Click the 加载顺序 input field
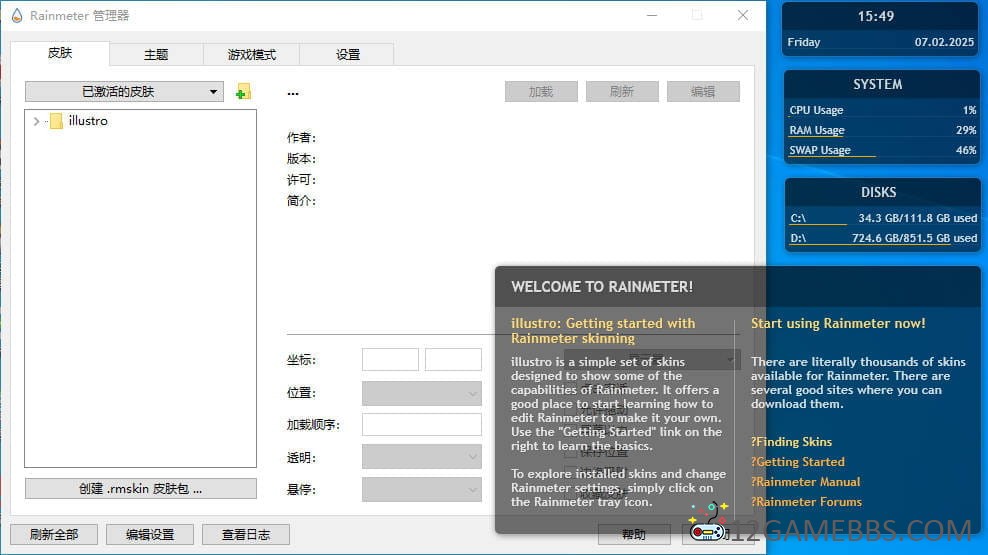The image size is (988, 555). 422,425
